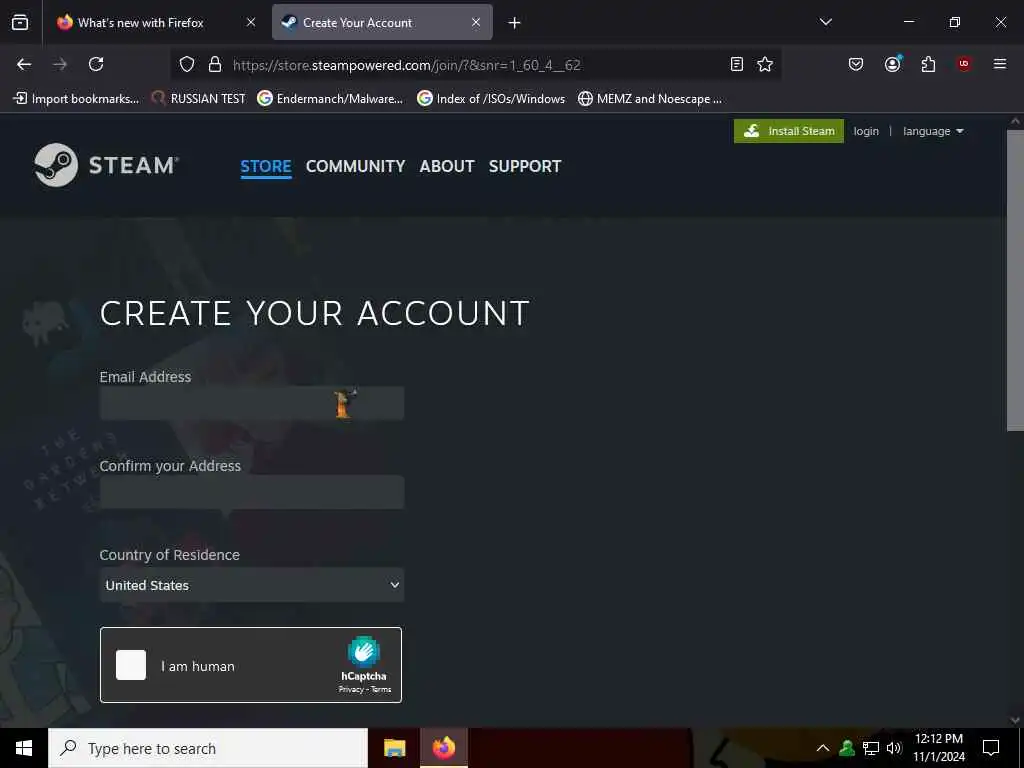Reload the current page
The image size is (1024, 768).
(x=96, y=64)
